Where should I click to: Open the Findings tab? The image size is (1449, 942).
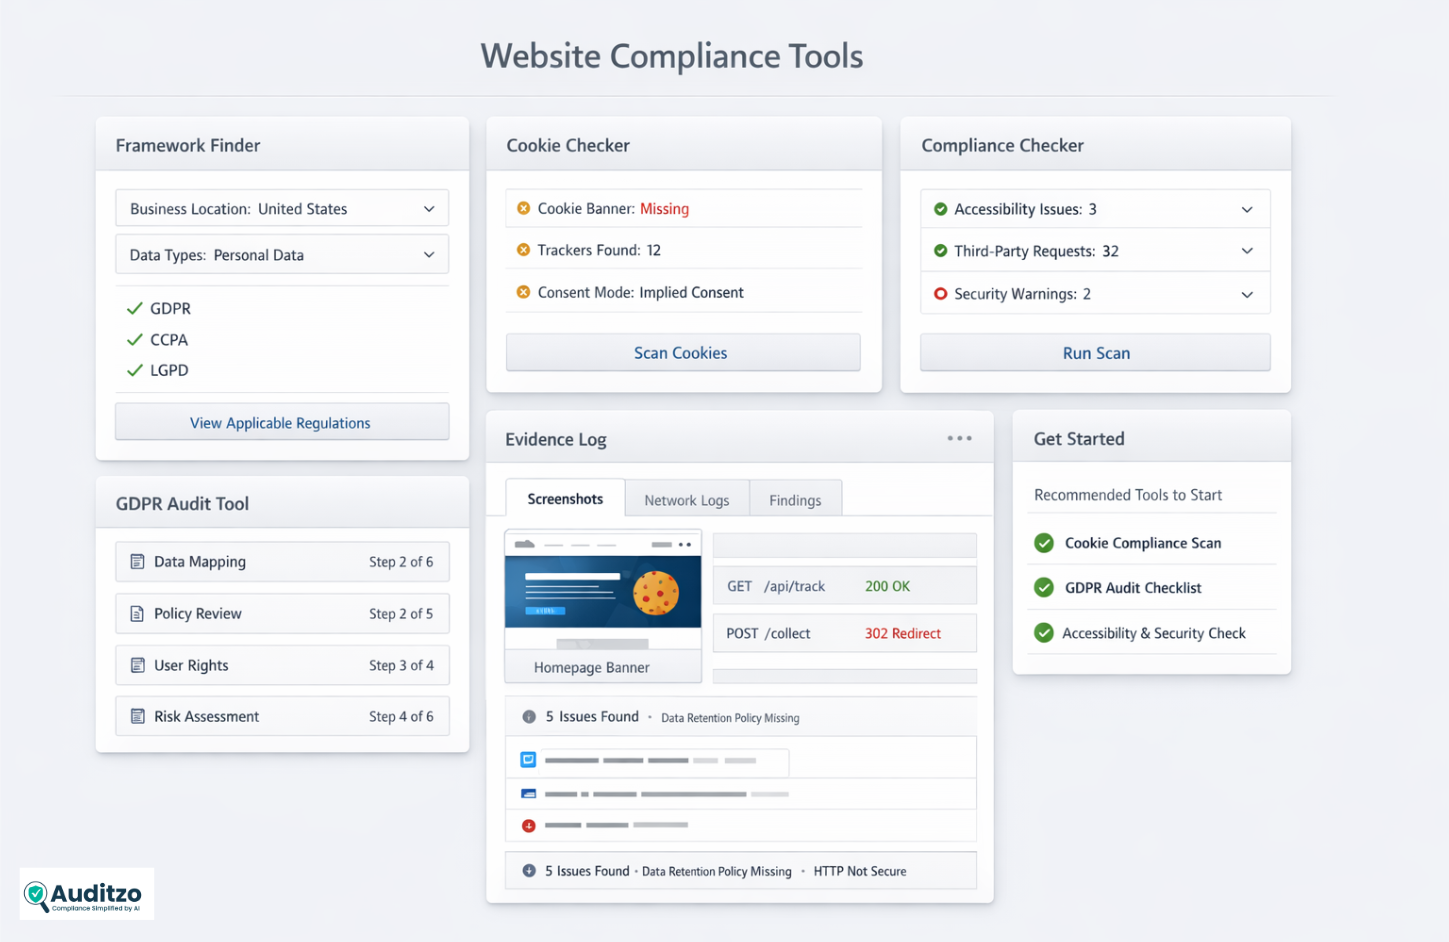coord(795,499)
